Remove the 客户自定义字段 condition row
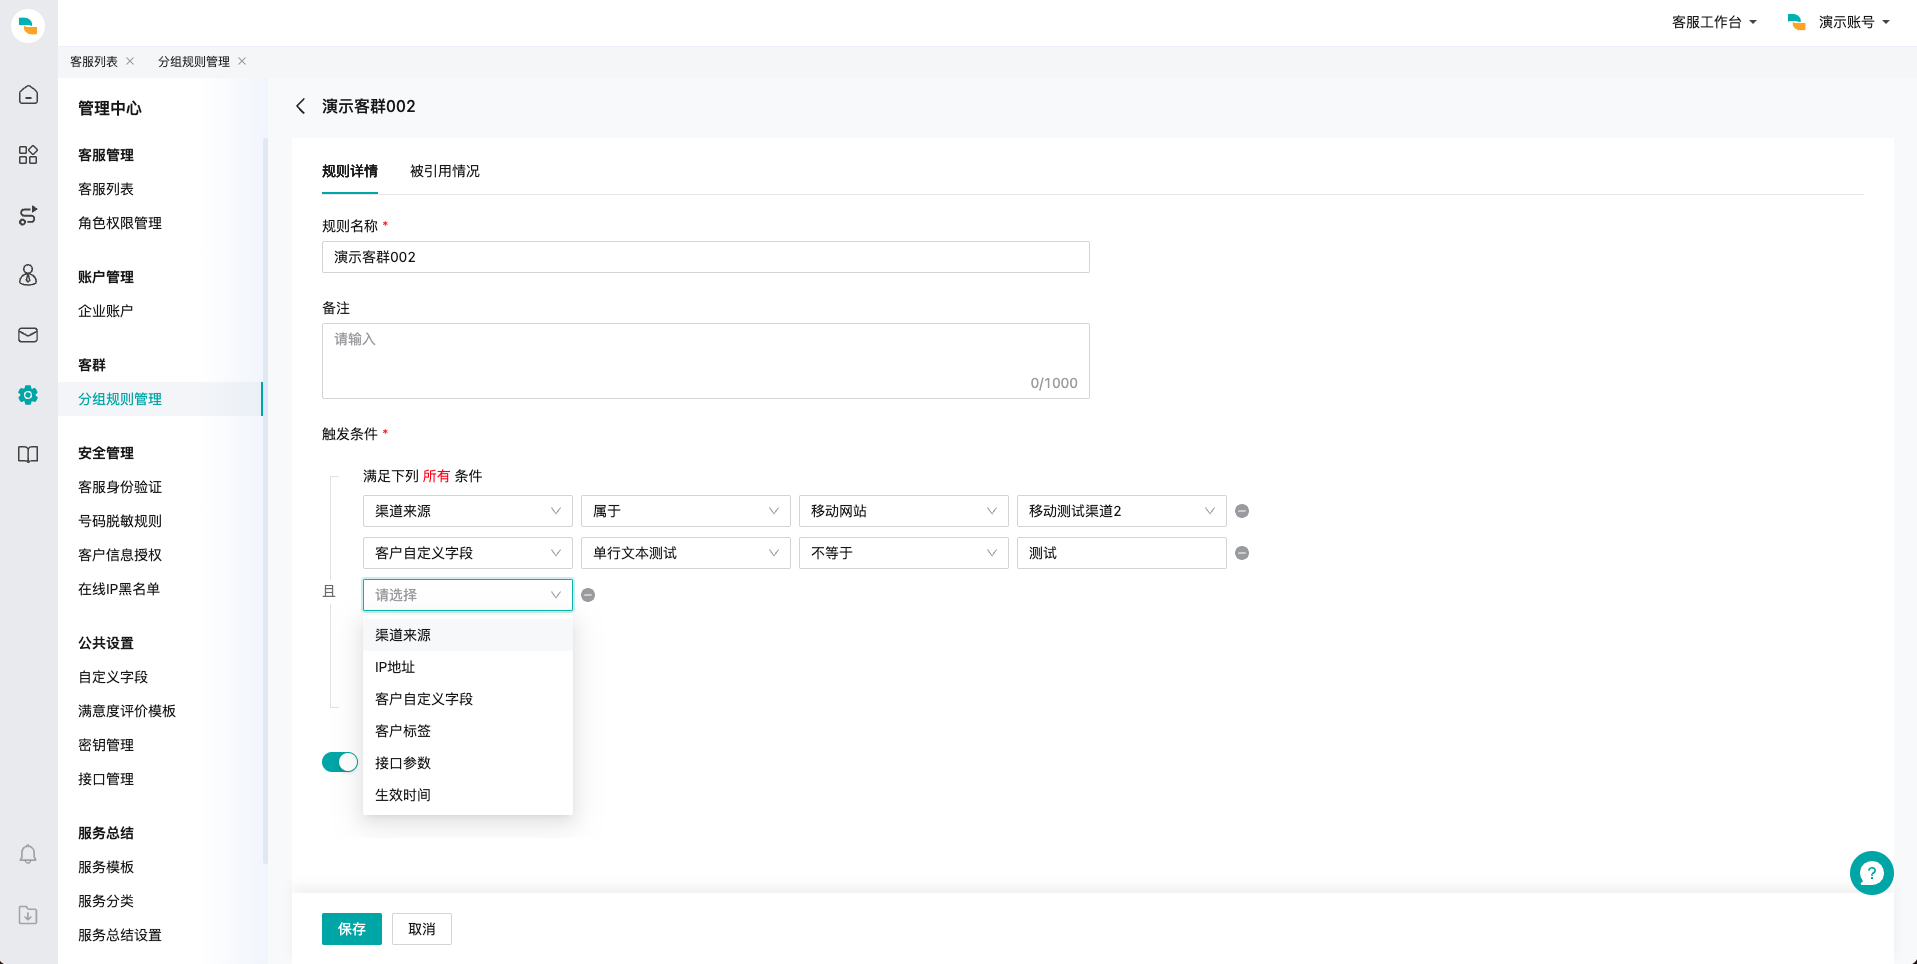This screenshot has width=1917, height=964. pos(1242,553)
